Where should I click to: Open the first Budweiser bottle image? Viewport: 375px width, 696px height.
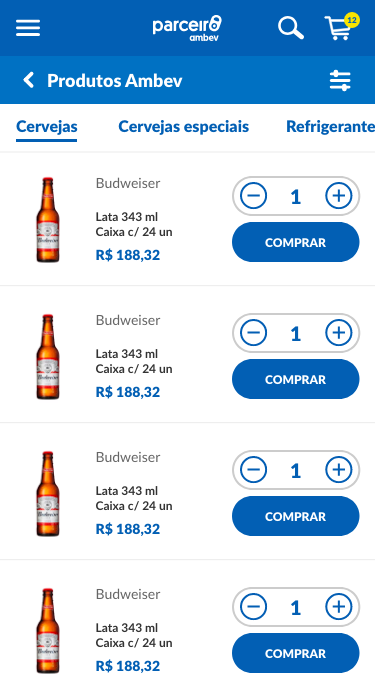pos(47,220)
